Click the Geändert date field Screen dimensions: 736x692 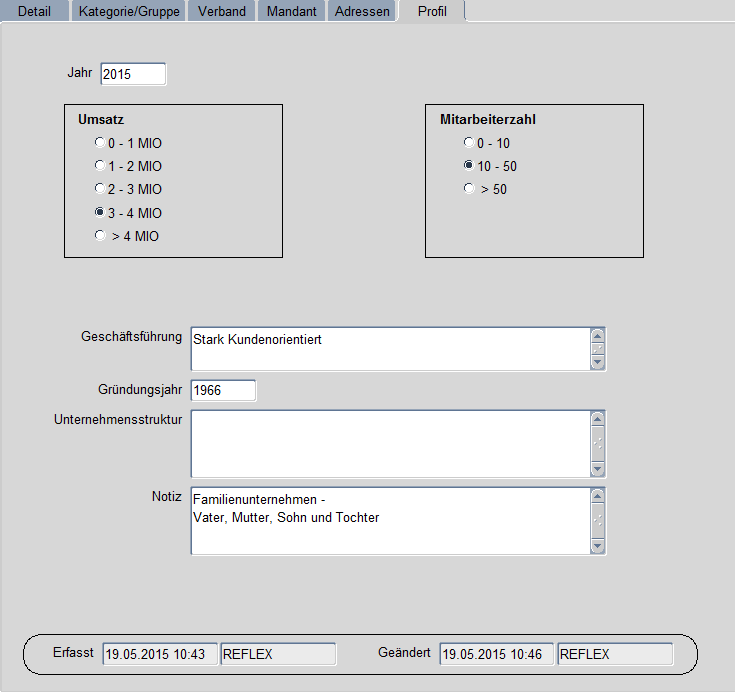tap(494, 654)
